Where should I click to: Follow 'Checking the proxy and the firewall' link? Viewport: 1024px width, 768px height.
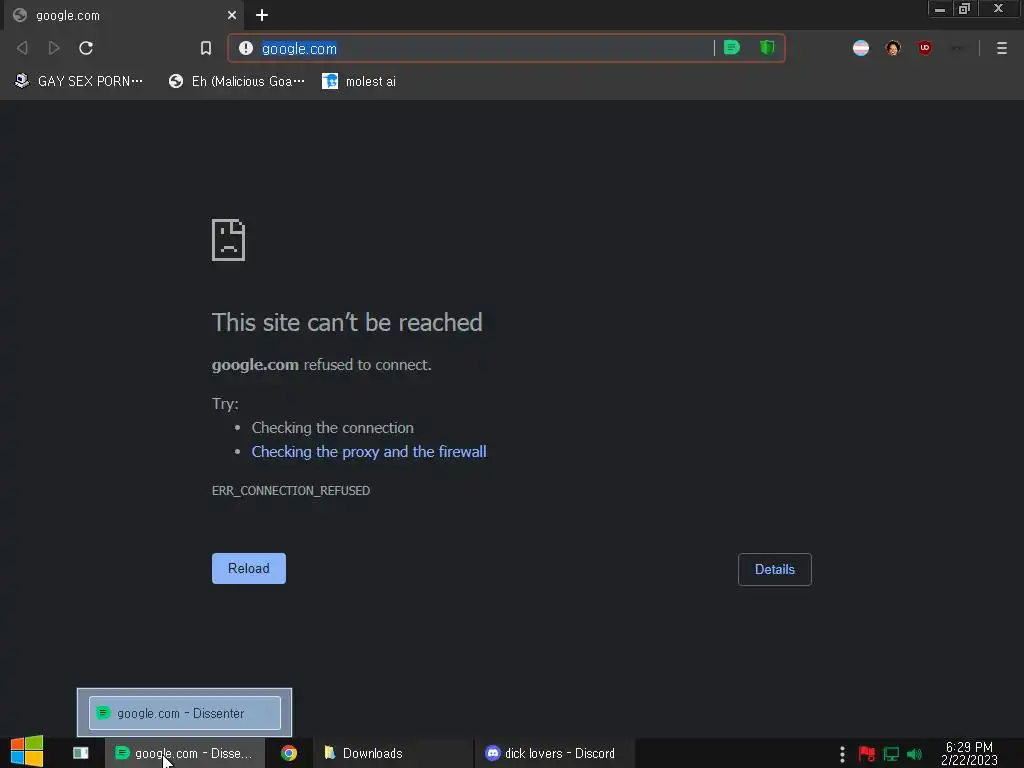(369, 452)
